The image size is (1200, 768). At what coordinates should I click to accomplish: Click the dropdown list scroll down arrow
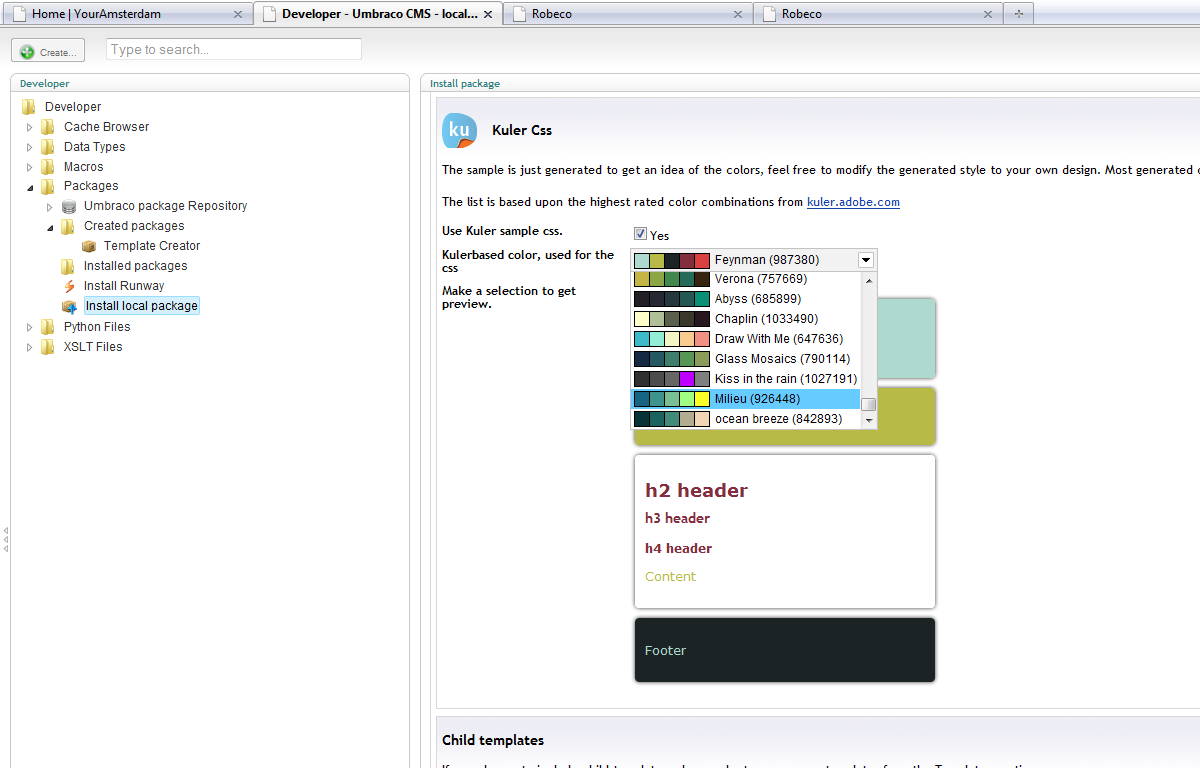coord(869,421)
